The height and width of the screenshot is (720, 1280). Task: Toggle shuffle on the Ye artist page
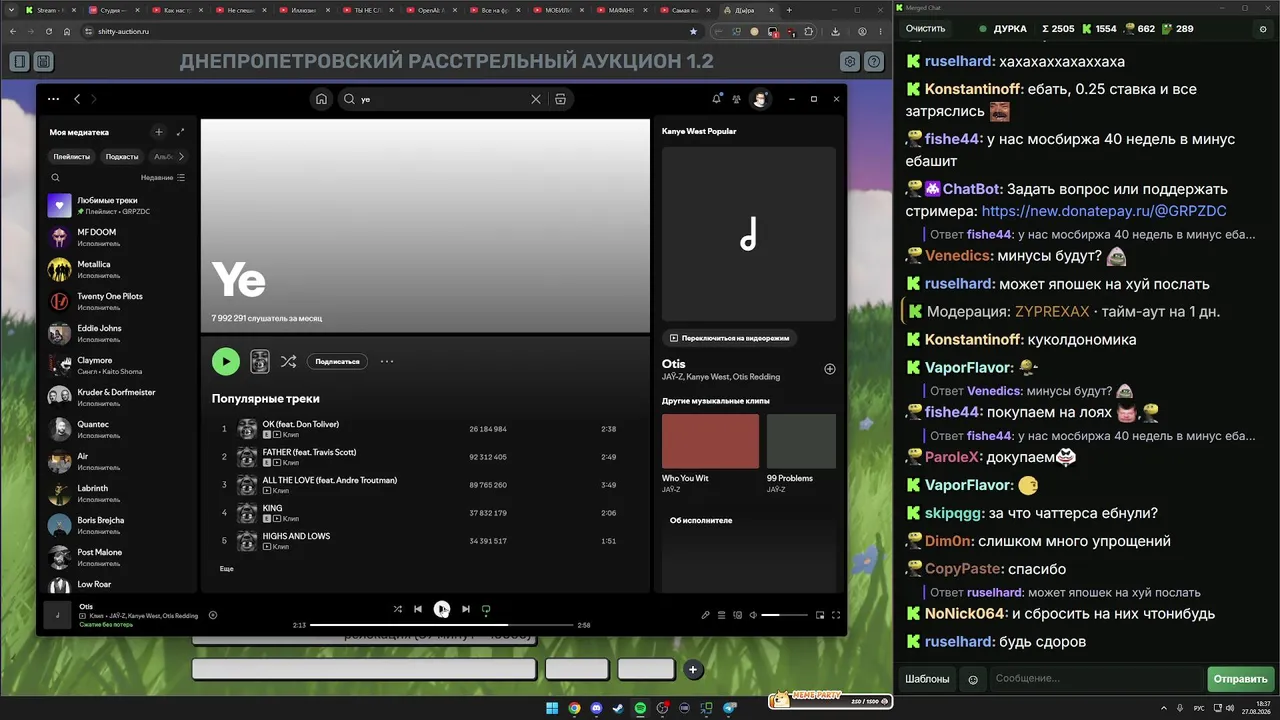click(x=288, y=362)
